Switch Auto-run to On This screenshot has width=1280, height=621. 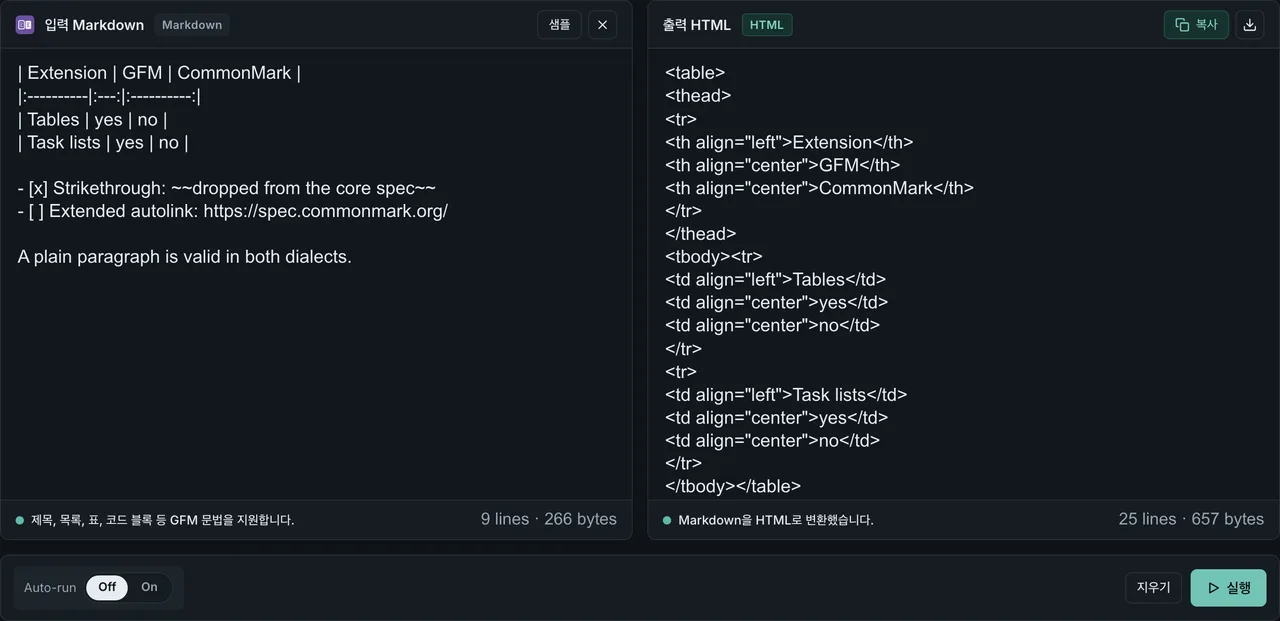(149, 587)
